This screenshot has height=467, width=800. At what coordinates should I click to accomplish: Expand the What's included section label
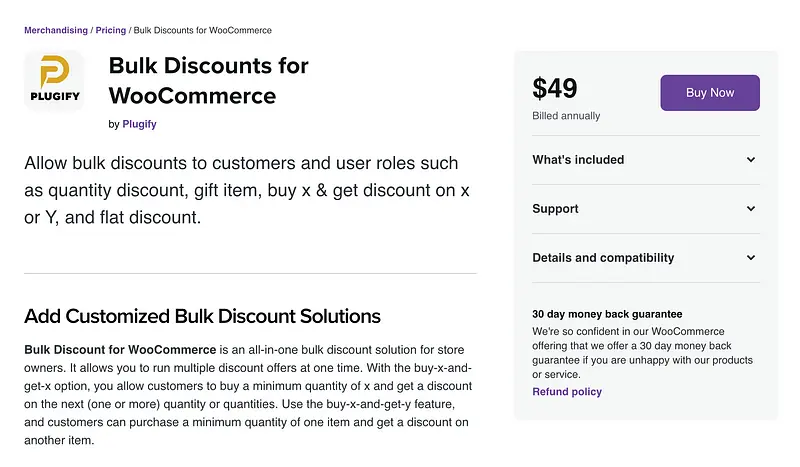tap(578, 160)
